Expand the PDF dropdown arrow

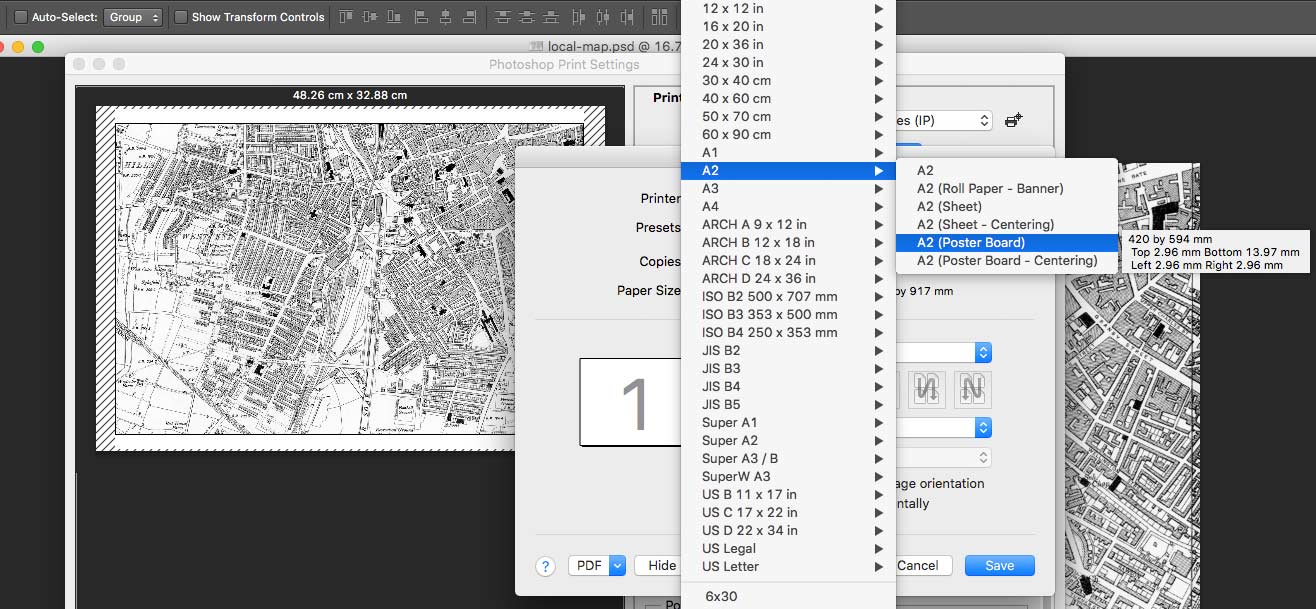[617, 565]
